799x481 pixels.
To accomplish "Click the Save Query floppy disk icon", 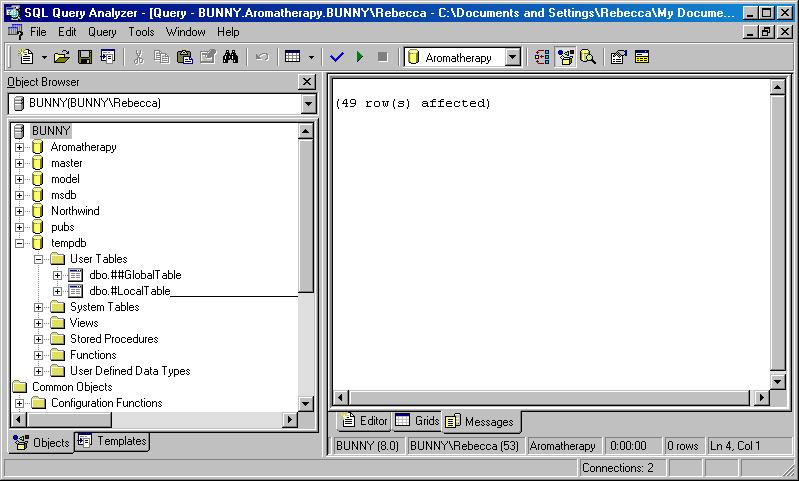I will tap(85, 57).
